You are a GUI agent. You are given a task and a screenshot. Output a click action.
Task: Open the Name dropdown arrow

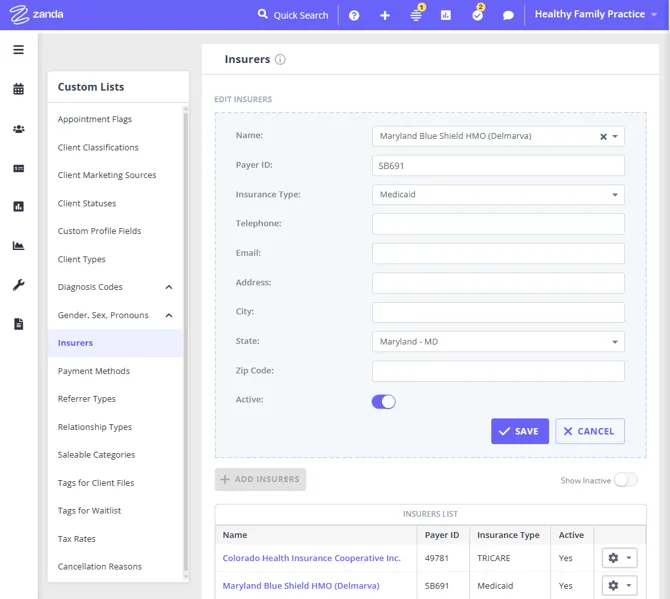click(x=615, y=137)
